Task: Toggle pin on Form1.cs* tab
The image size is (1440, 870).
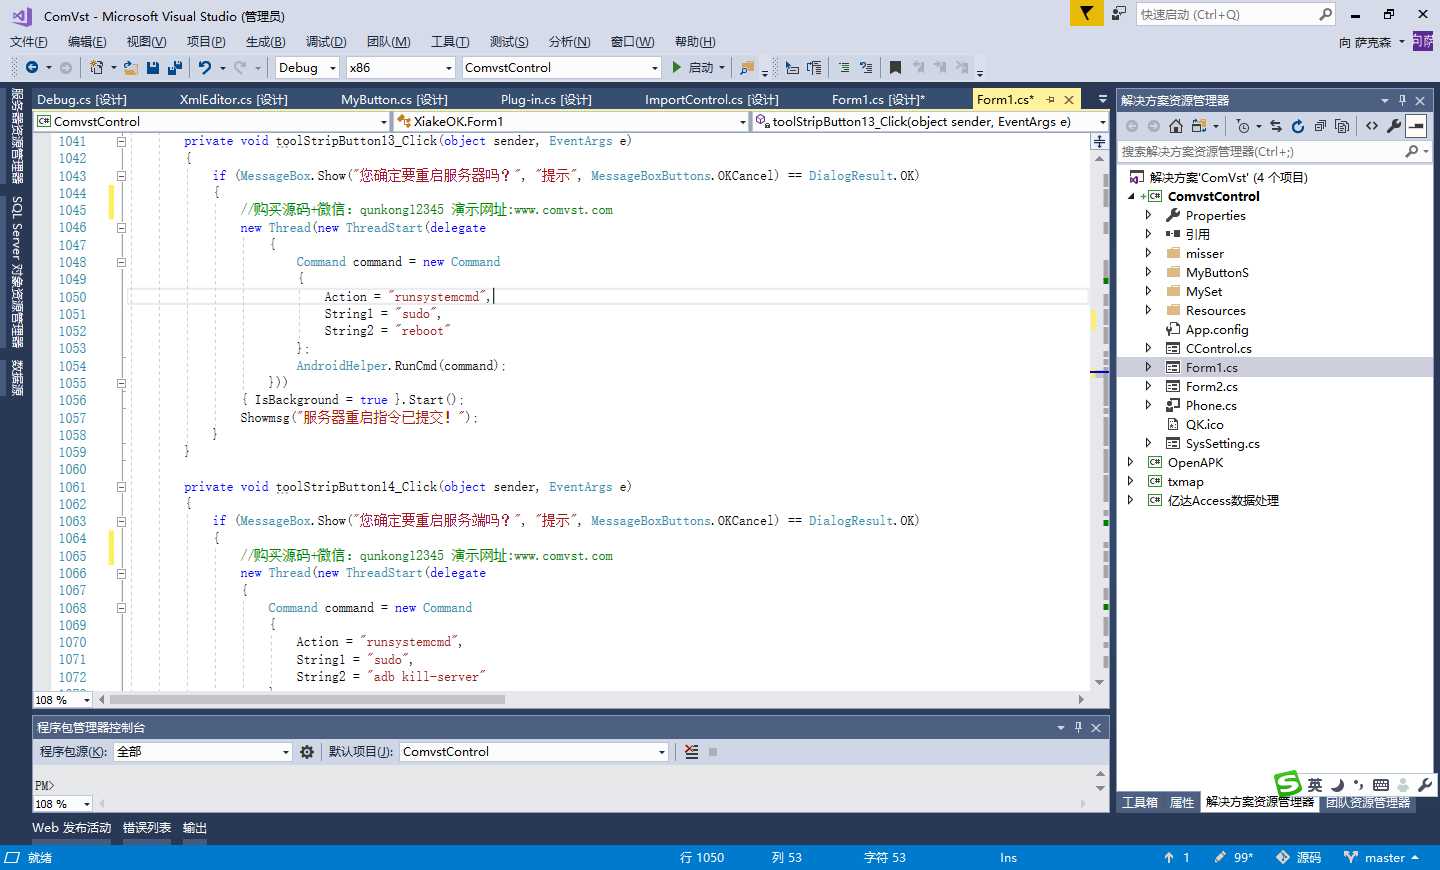Action: click(x=1050, y=100)
